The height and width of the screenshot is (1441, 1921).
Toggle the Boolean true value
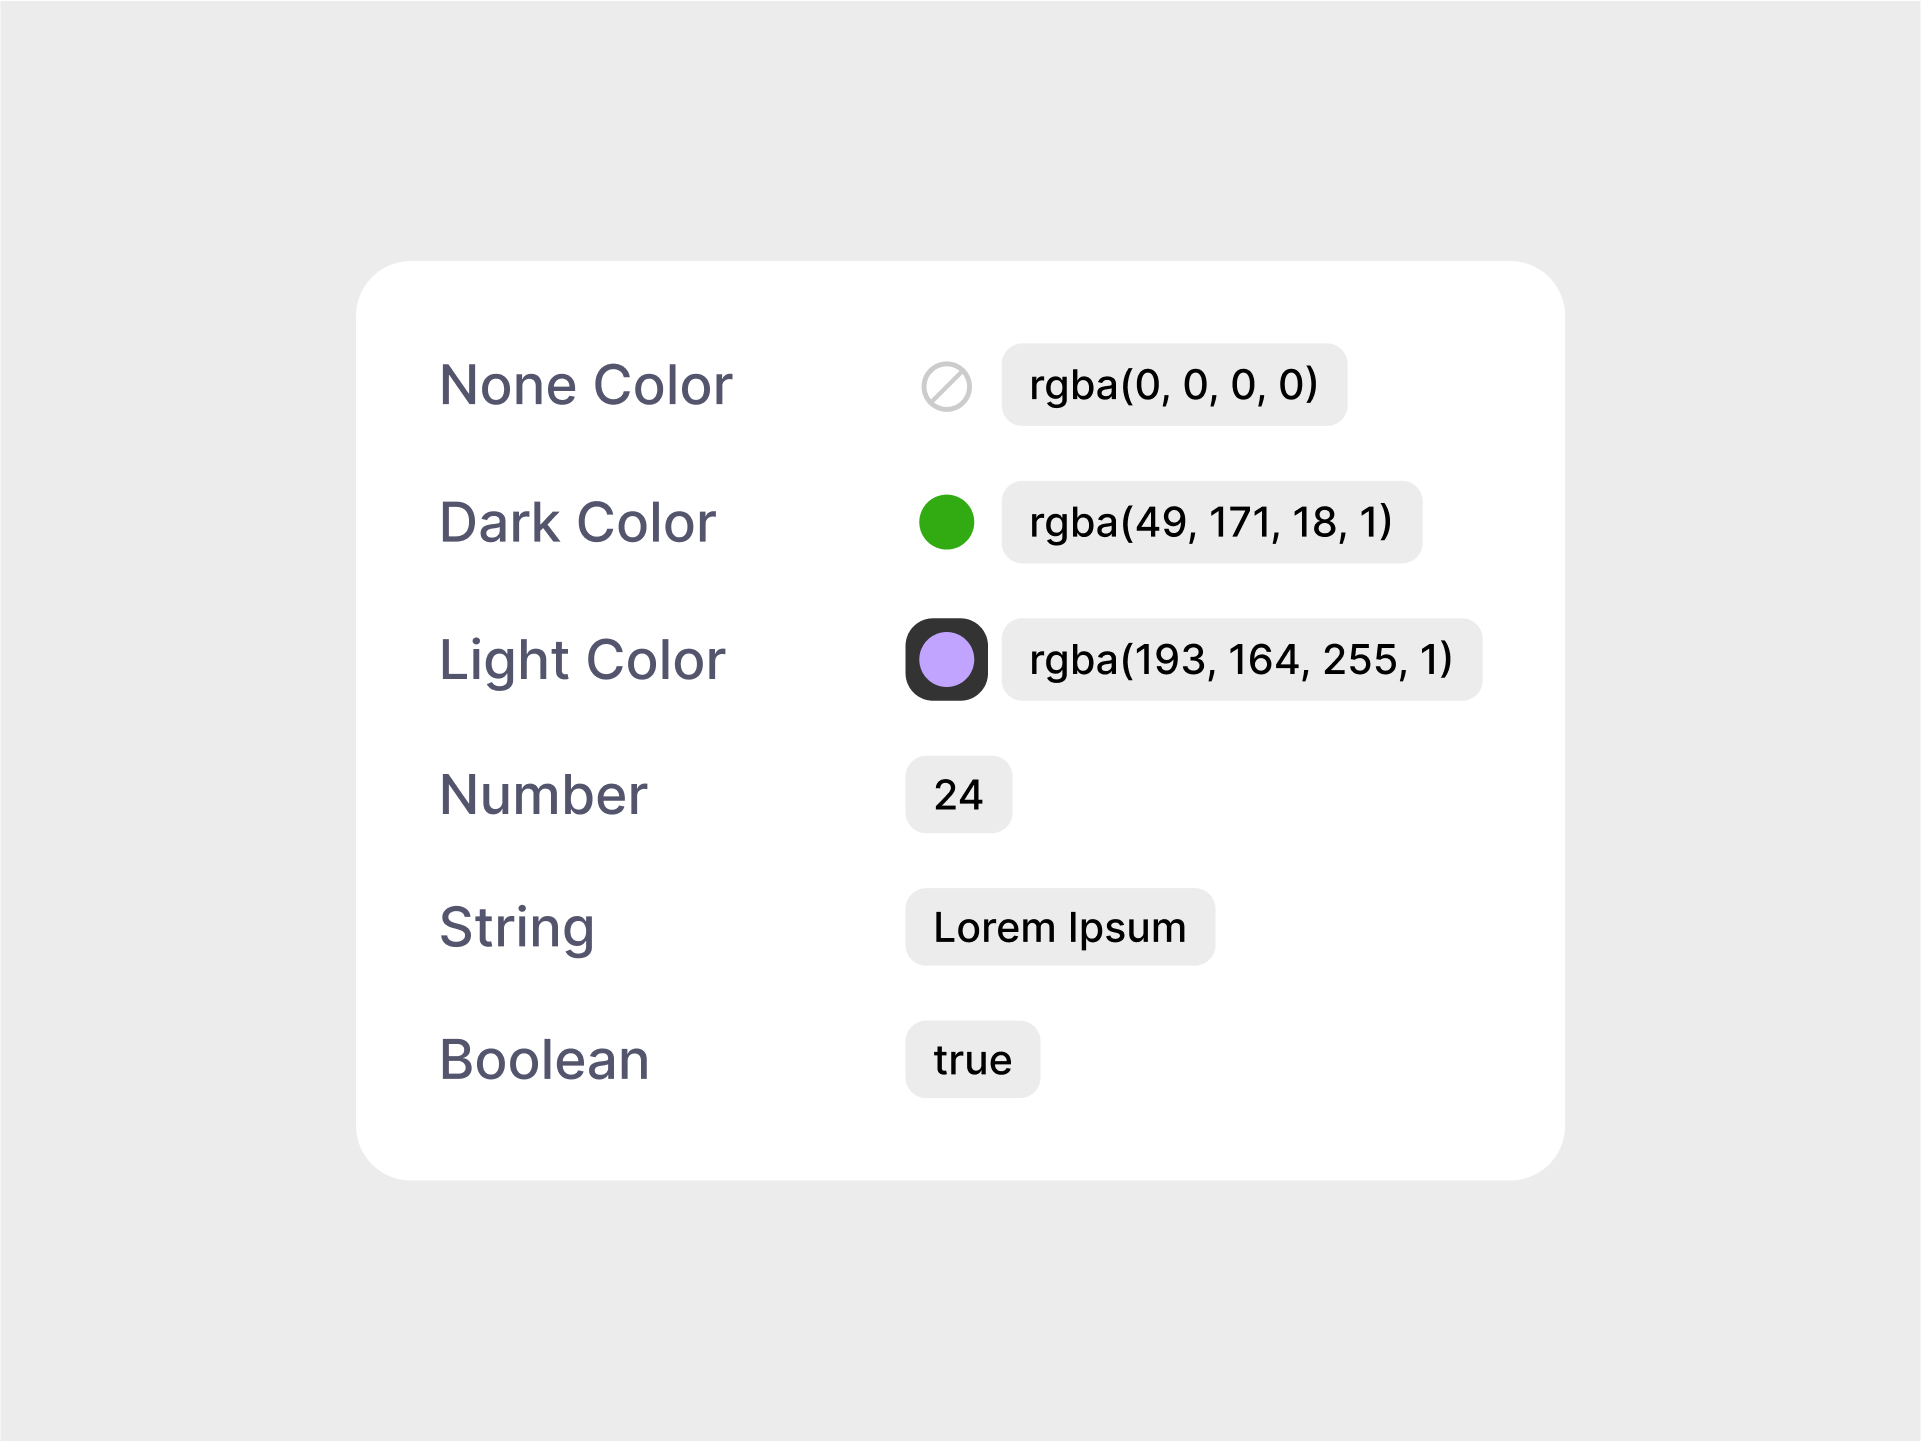click(973, 1059)
